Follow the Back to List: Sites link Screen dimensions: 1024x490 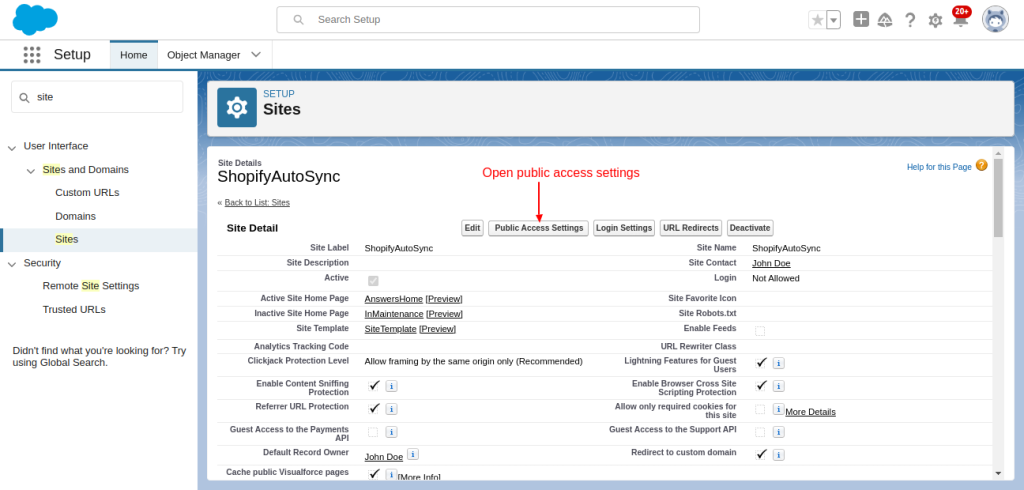point(257,203)
